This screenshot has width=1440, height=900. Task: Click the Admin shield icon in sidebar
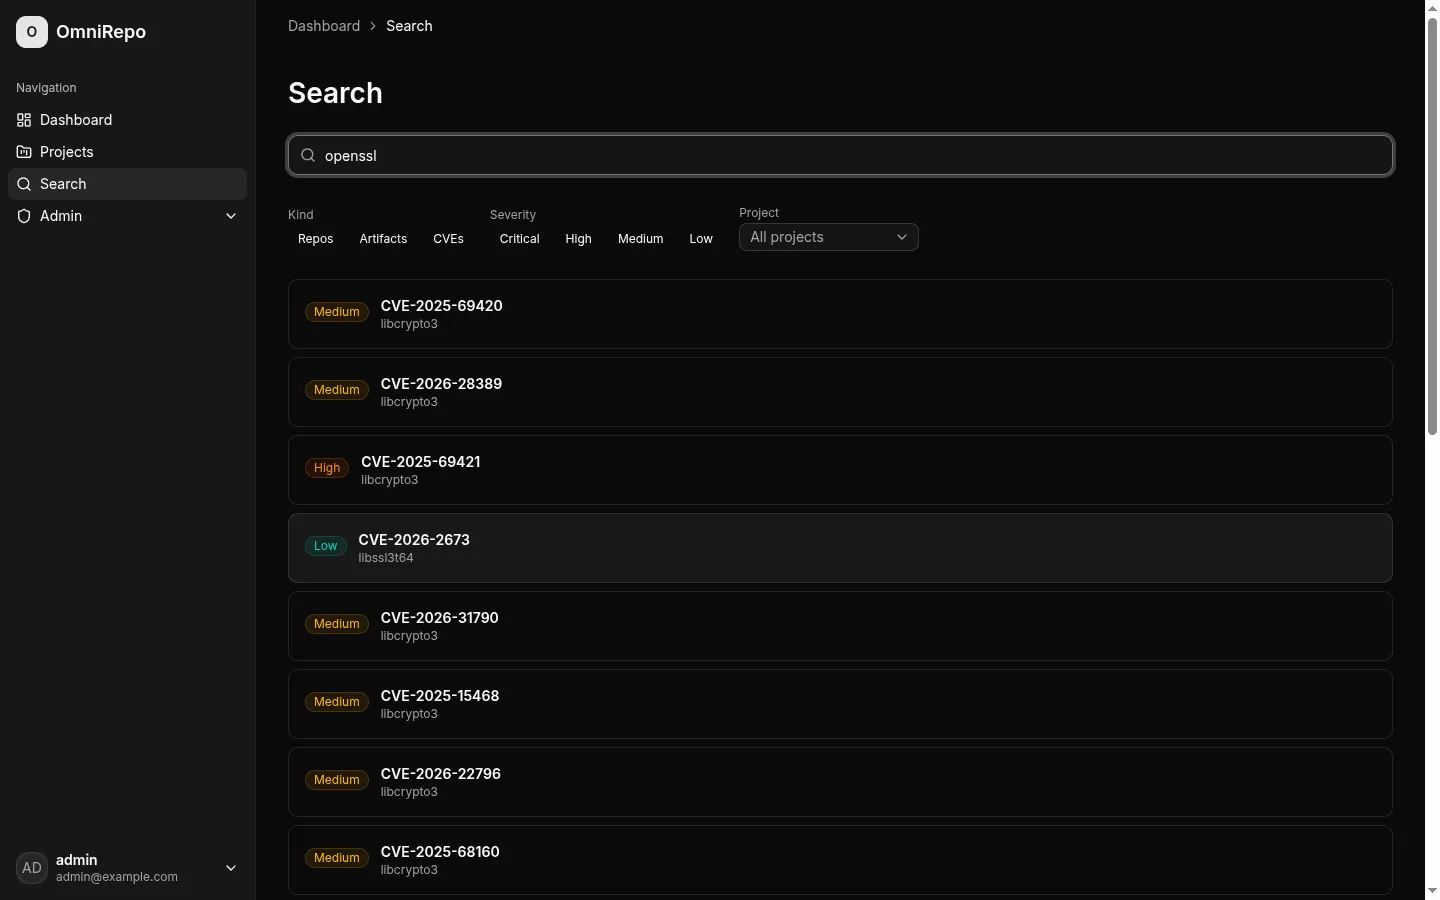click(x=24, y=216)
